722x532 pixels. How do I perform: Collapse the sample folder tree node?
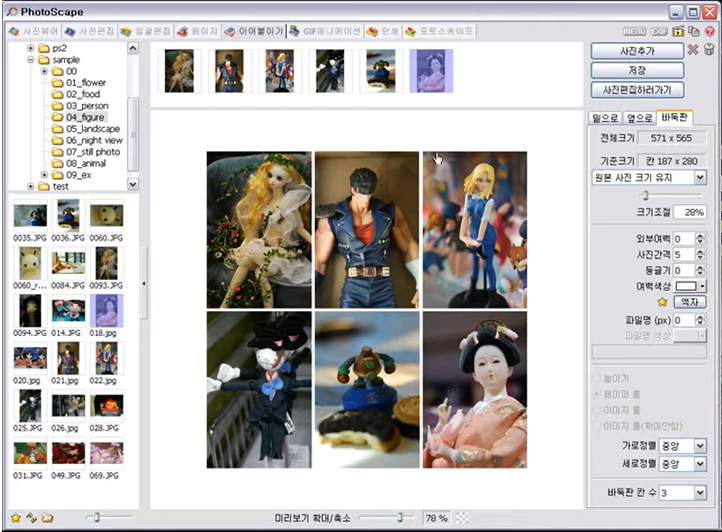coord(30,59)
